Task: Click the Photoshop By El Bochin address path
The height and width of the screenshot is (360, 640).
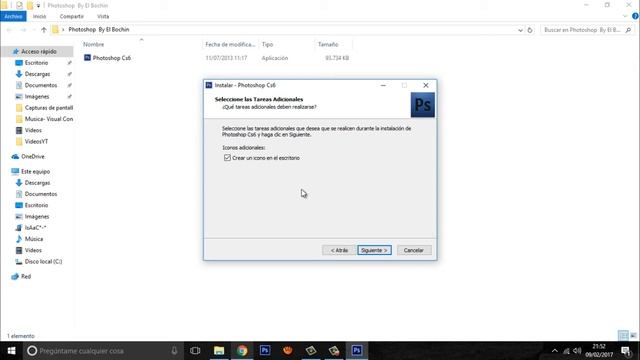Action: click(x=99, y=29)
